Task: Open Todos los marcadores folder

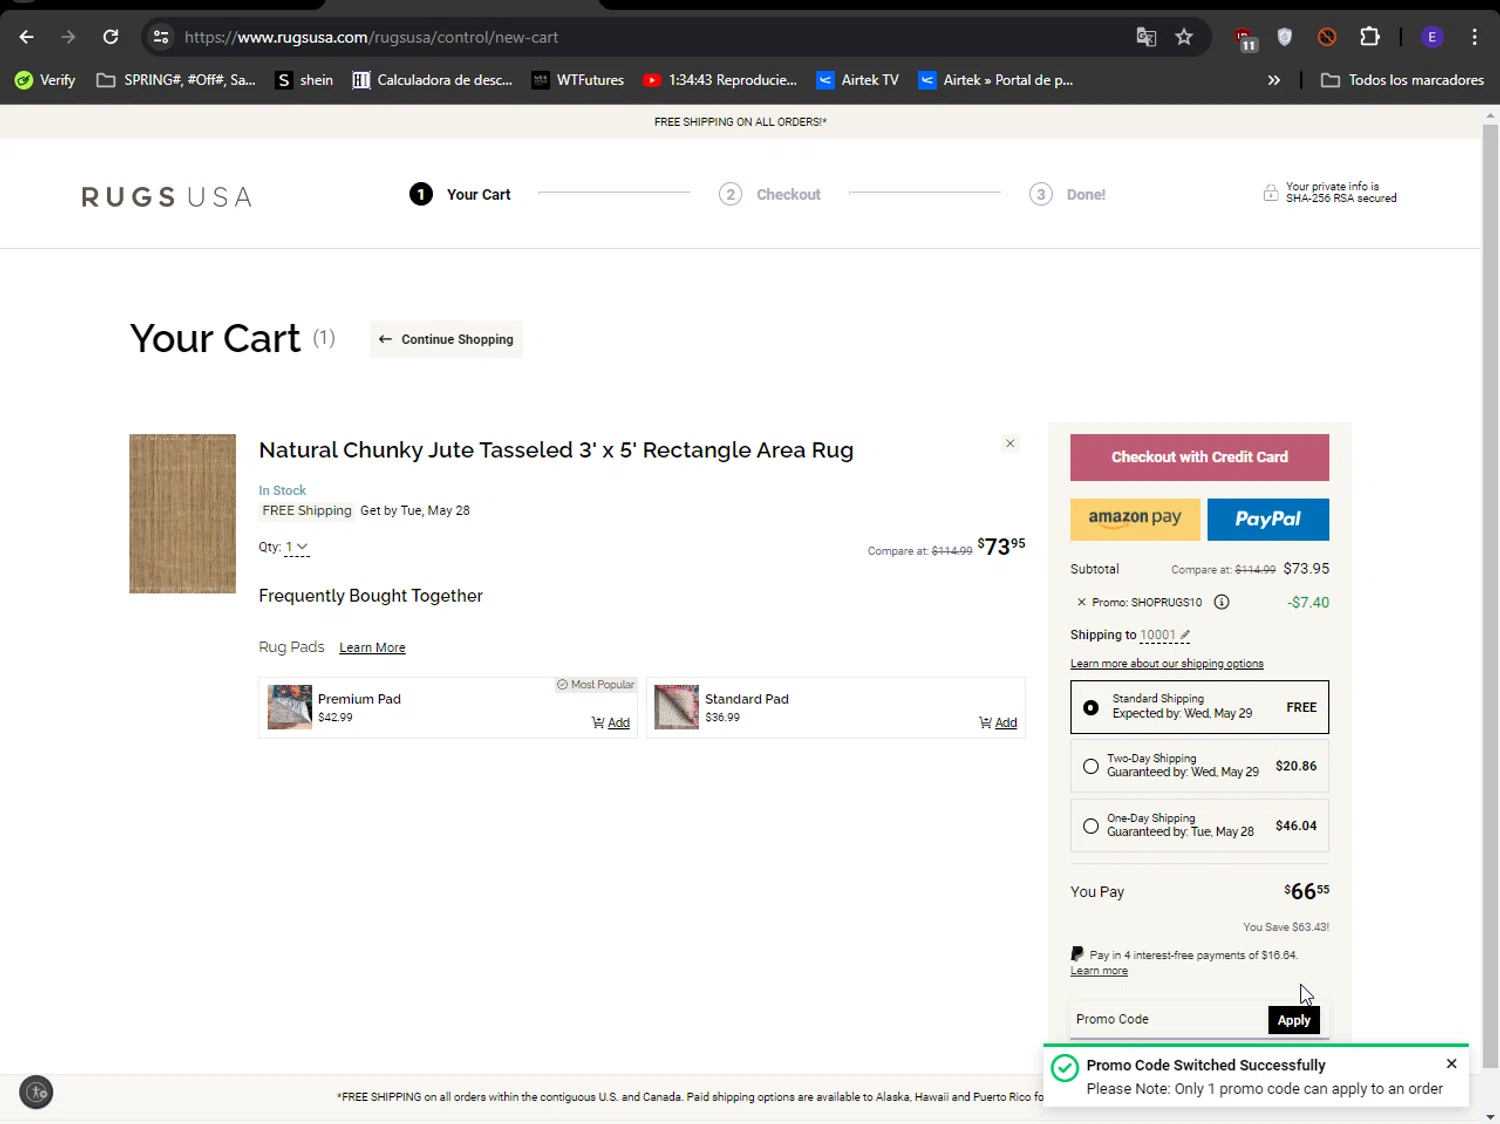Action: (1402, 80)
